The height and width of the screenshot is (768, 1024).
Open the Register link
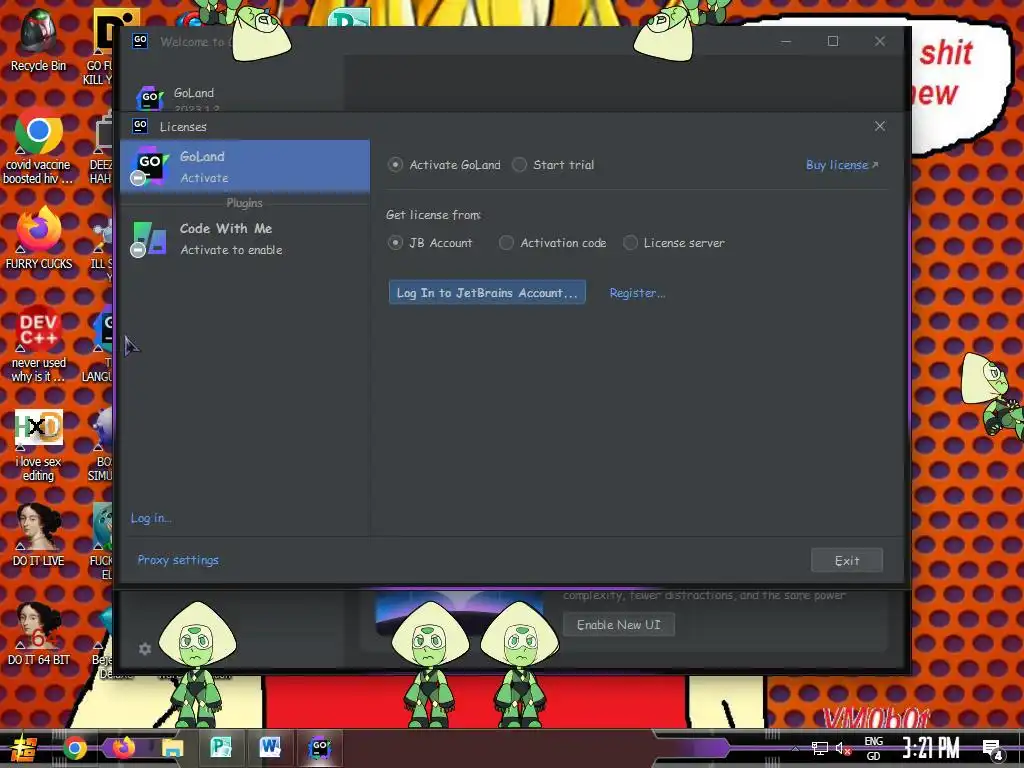click(637, 293)
